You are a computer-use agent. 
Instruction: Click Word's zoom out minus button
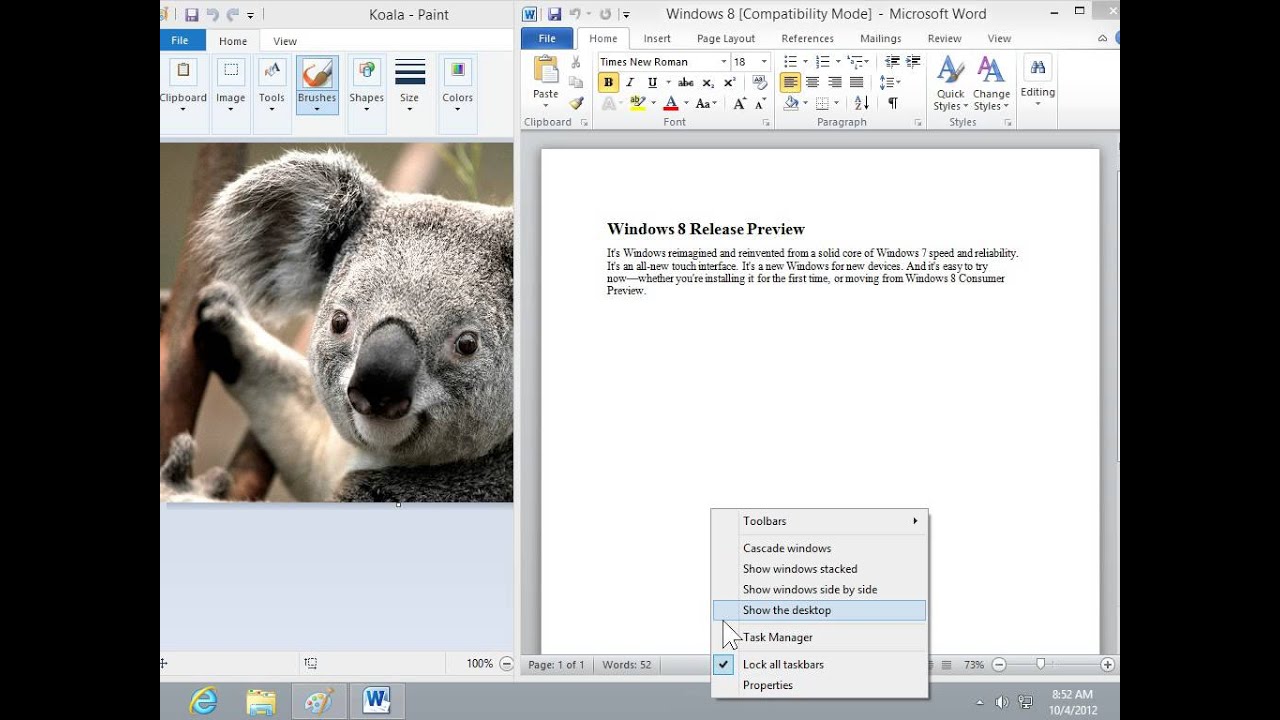click(999, 665)
